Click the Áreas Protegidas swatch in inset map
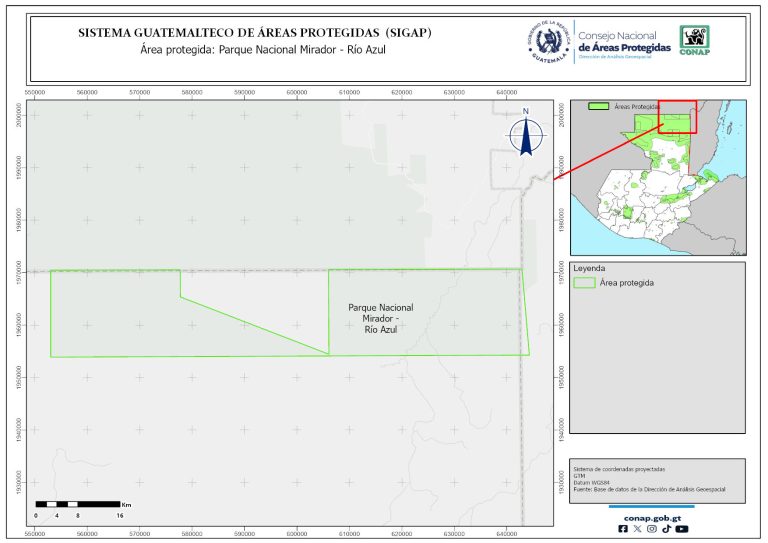768x543 pixels. 598,105
